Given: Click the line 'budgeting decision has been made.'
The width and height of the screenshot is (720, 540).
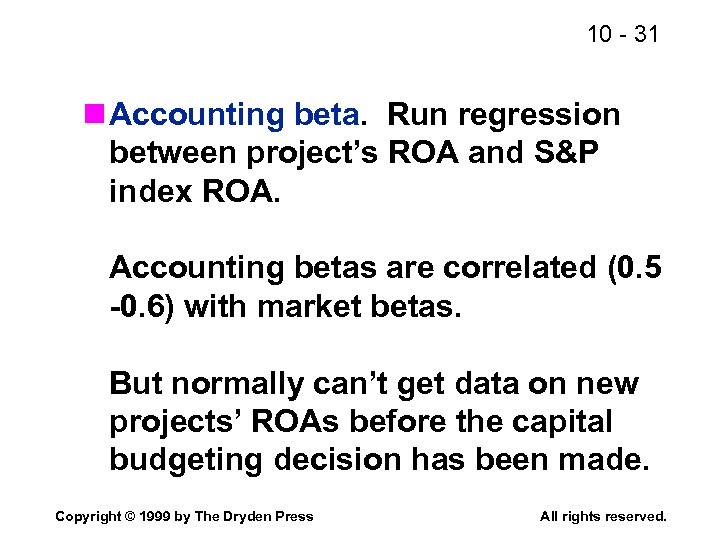Looking at the screenshot, I should pos(379,459).
